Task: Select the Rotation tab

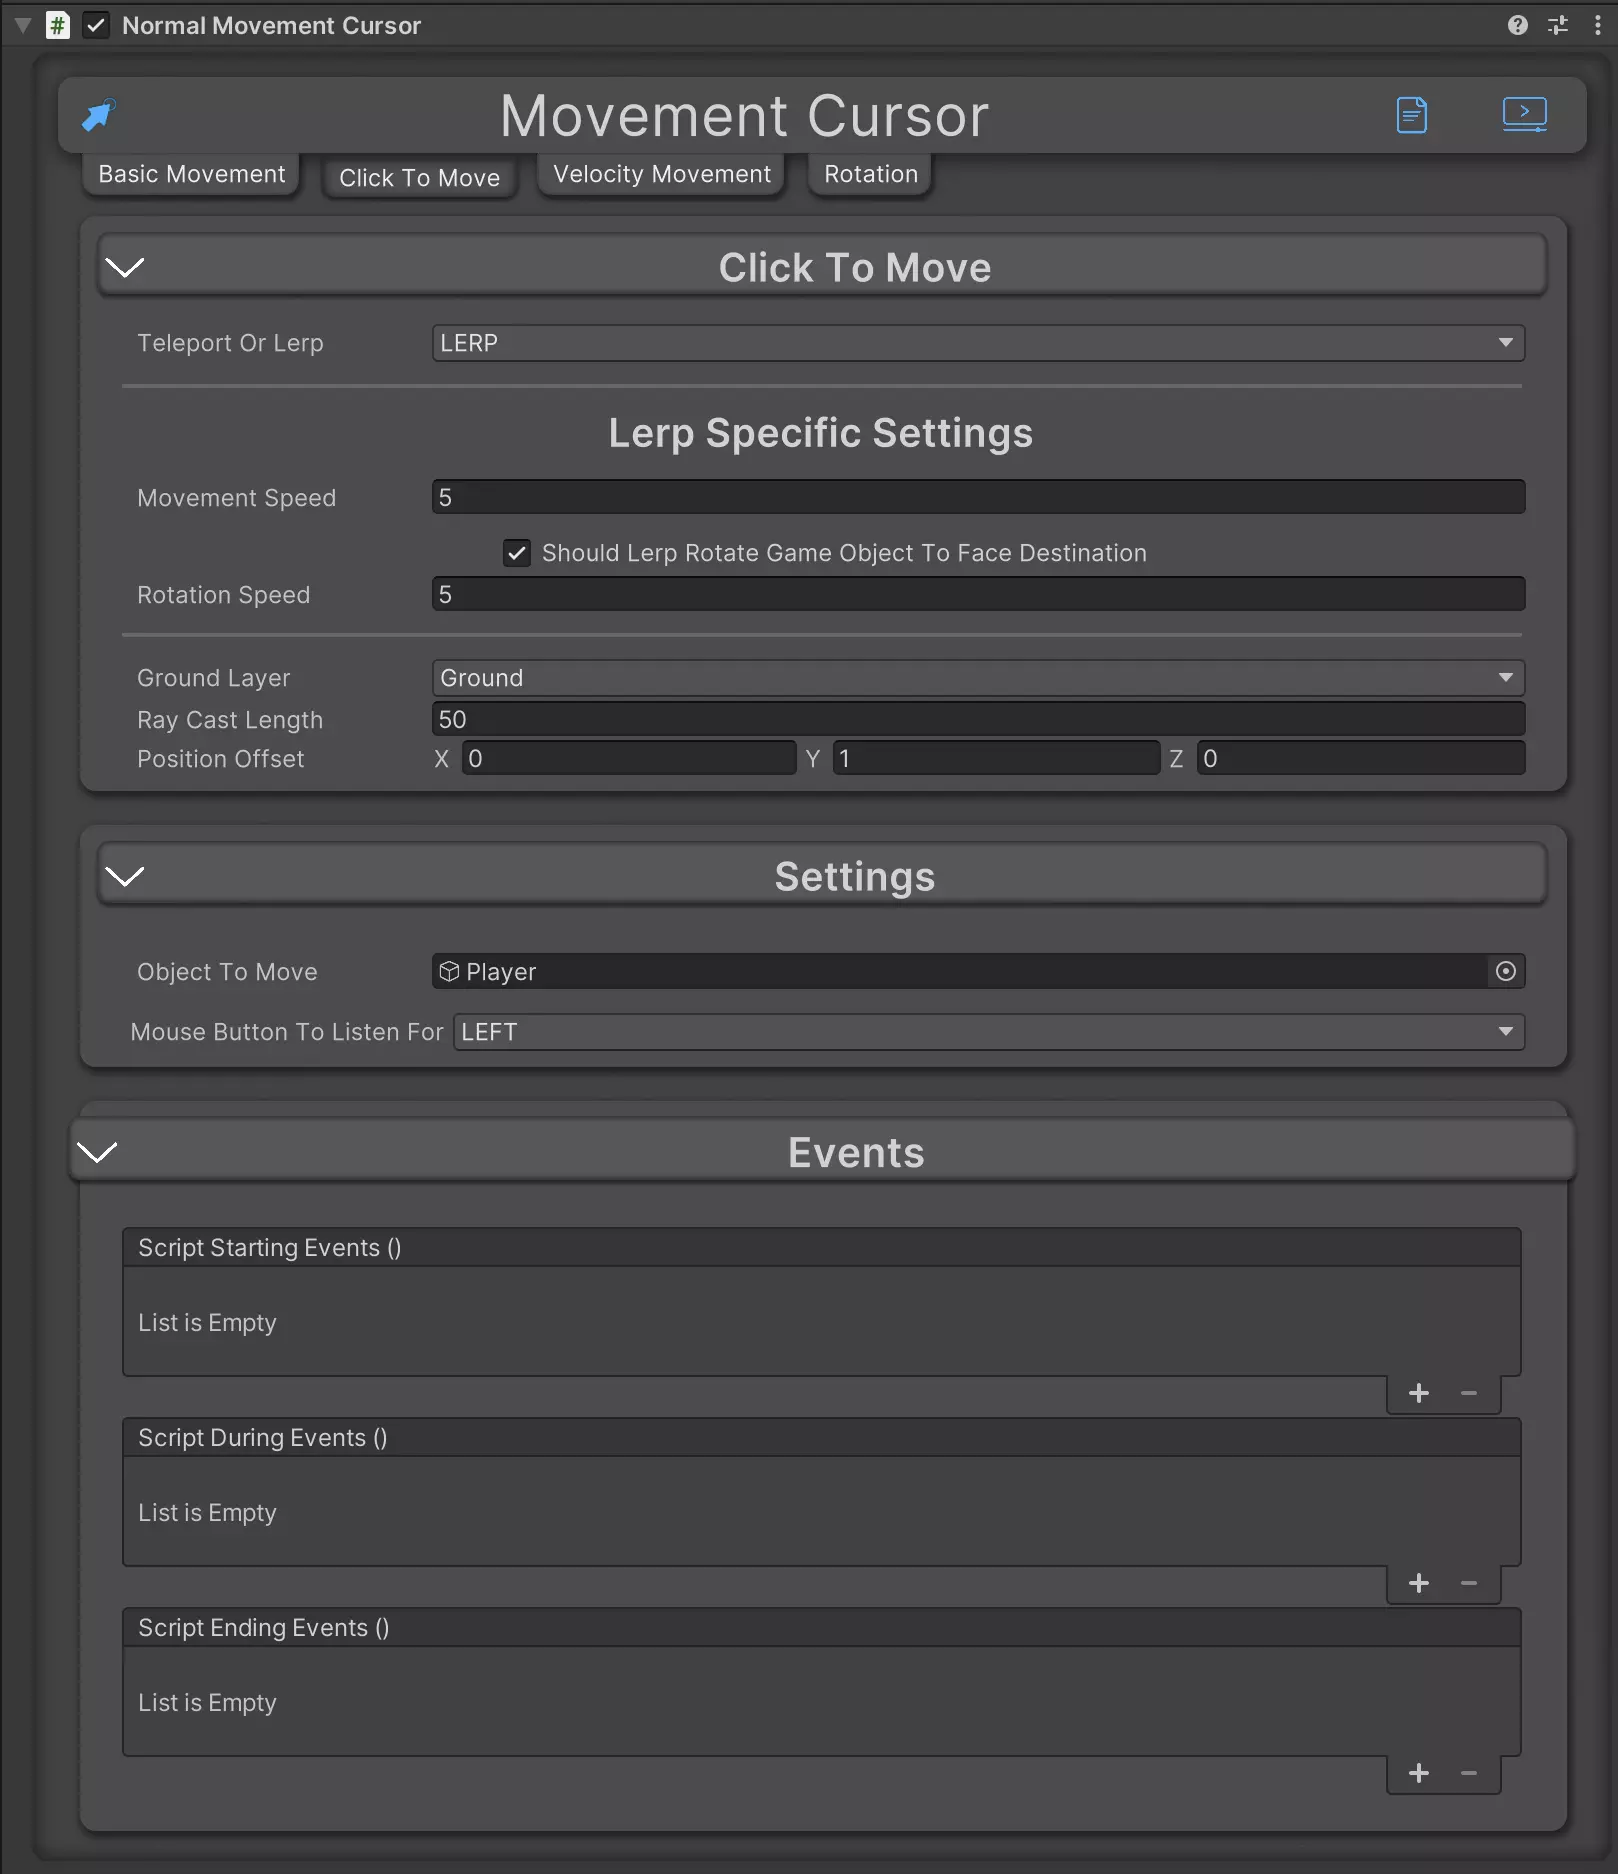Action: pyautogui.click(x=870, y=175)
